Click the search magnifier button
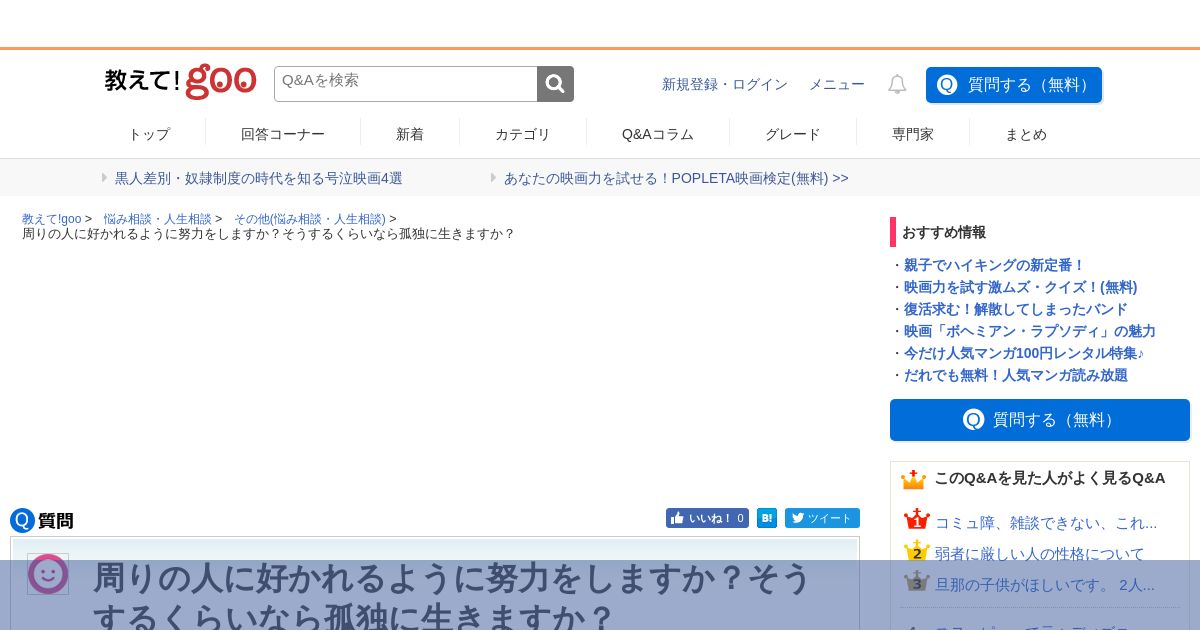This screenshot has width=1200, height=630. click(555, 84)
